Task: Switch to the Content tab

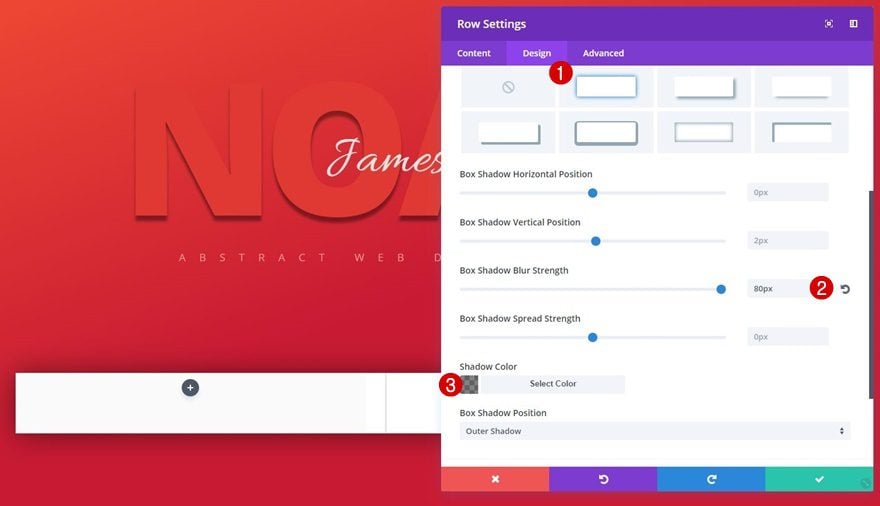Action: (474, 53)
